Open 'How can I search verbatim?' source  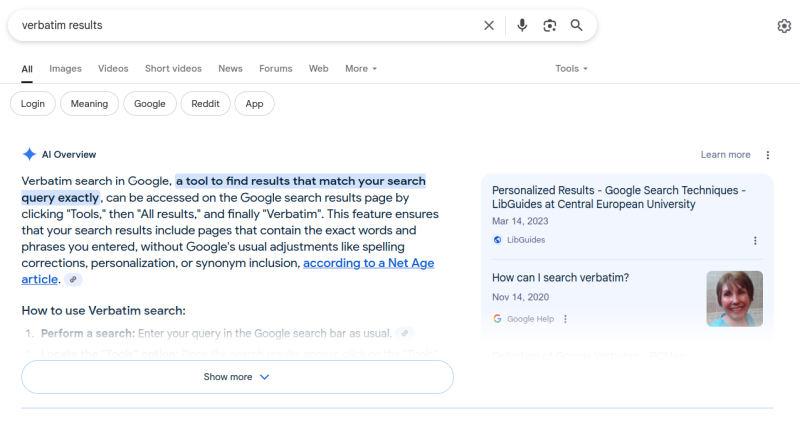pyautogui.click(x=560, y=278)
